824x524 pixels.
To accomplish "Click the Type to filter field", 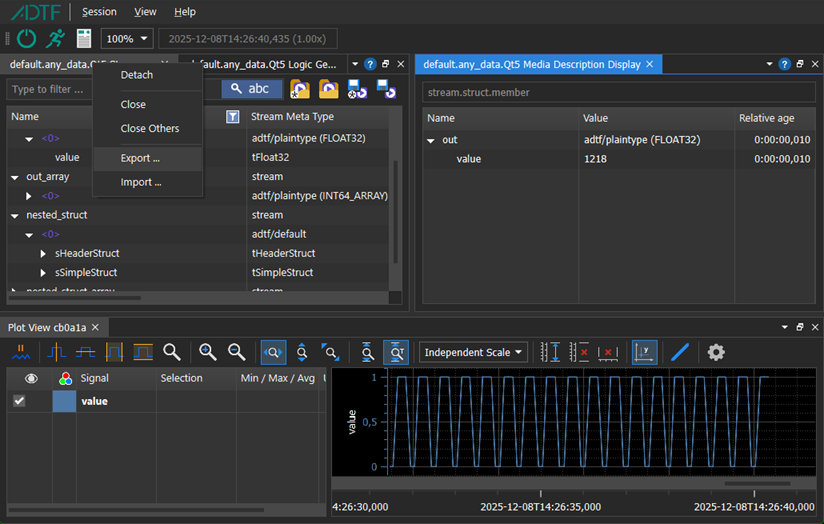I will [50, 89].
